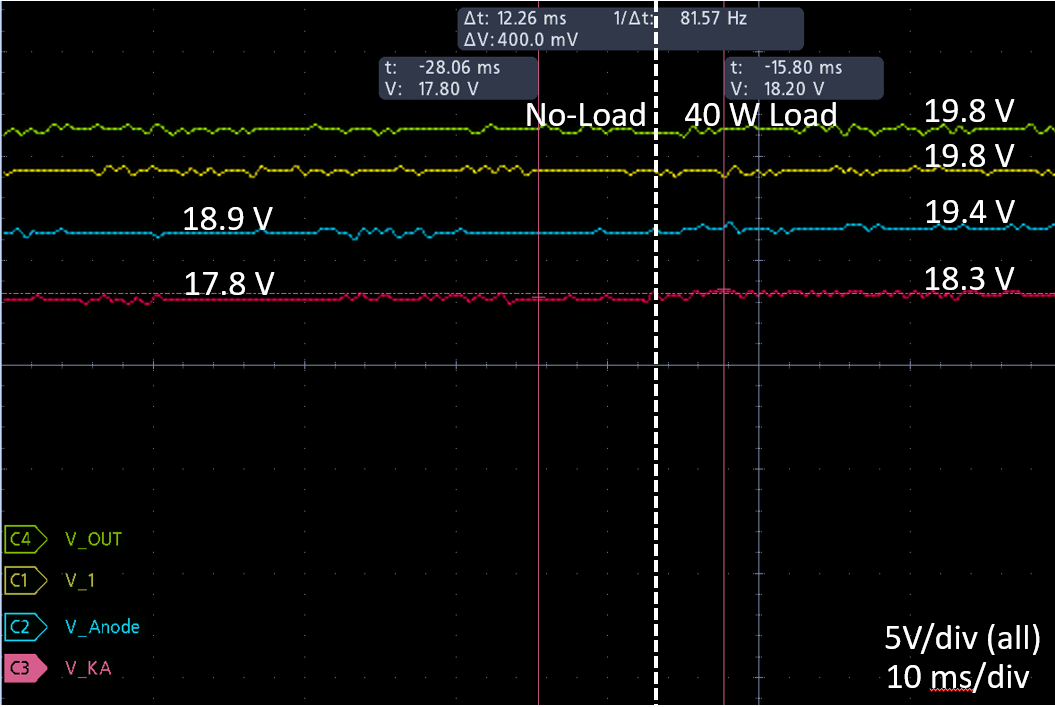Select the cyan C2 channel badge
This screenshot has width=1055, height=707.
26,627
